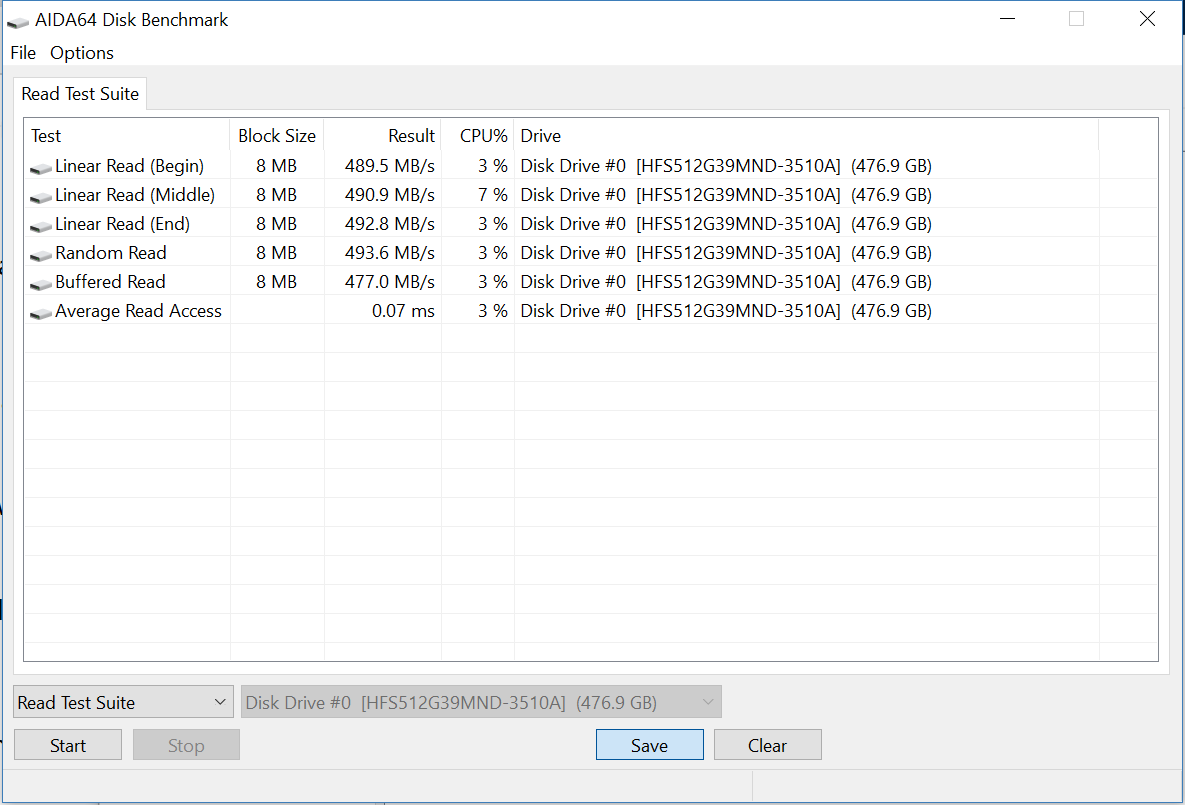This screenshot has height=805, width=1185.
Task: Click the Linear Read (End) disk icon
Action: (x=41, y=225)
